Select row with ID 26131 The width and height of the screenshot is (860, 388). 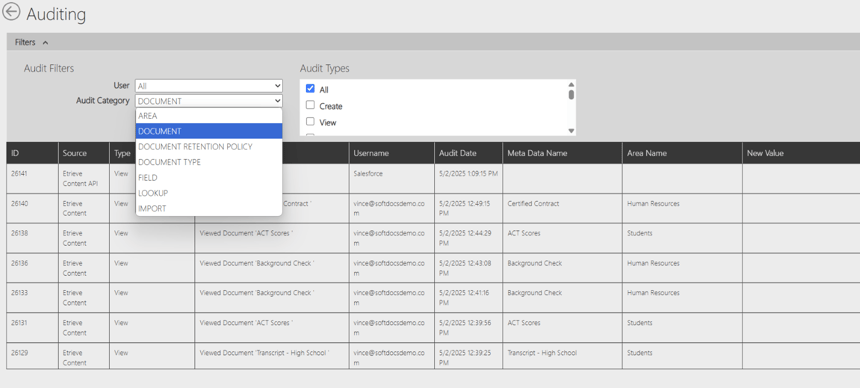tap(433, 328)
